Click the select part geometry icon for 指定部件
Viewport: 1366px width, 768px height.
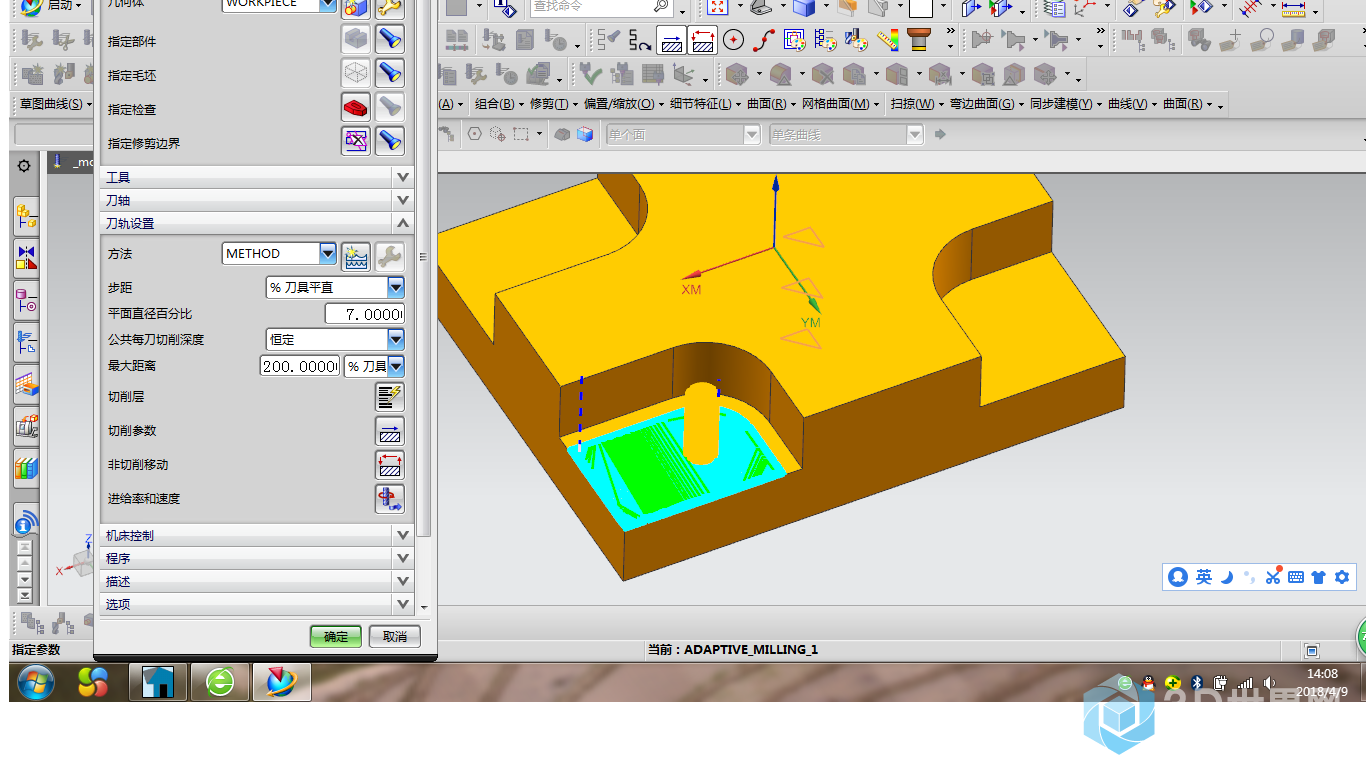[x=356, y=40]
